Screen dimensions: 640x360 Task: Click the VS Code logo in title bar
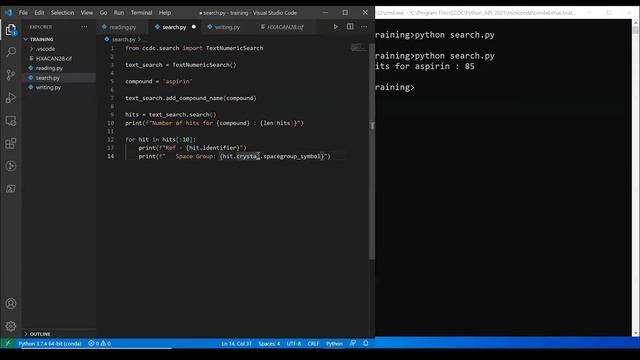coord(9,13)
